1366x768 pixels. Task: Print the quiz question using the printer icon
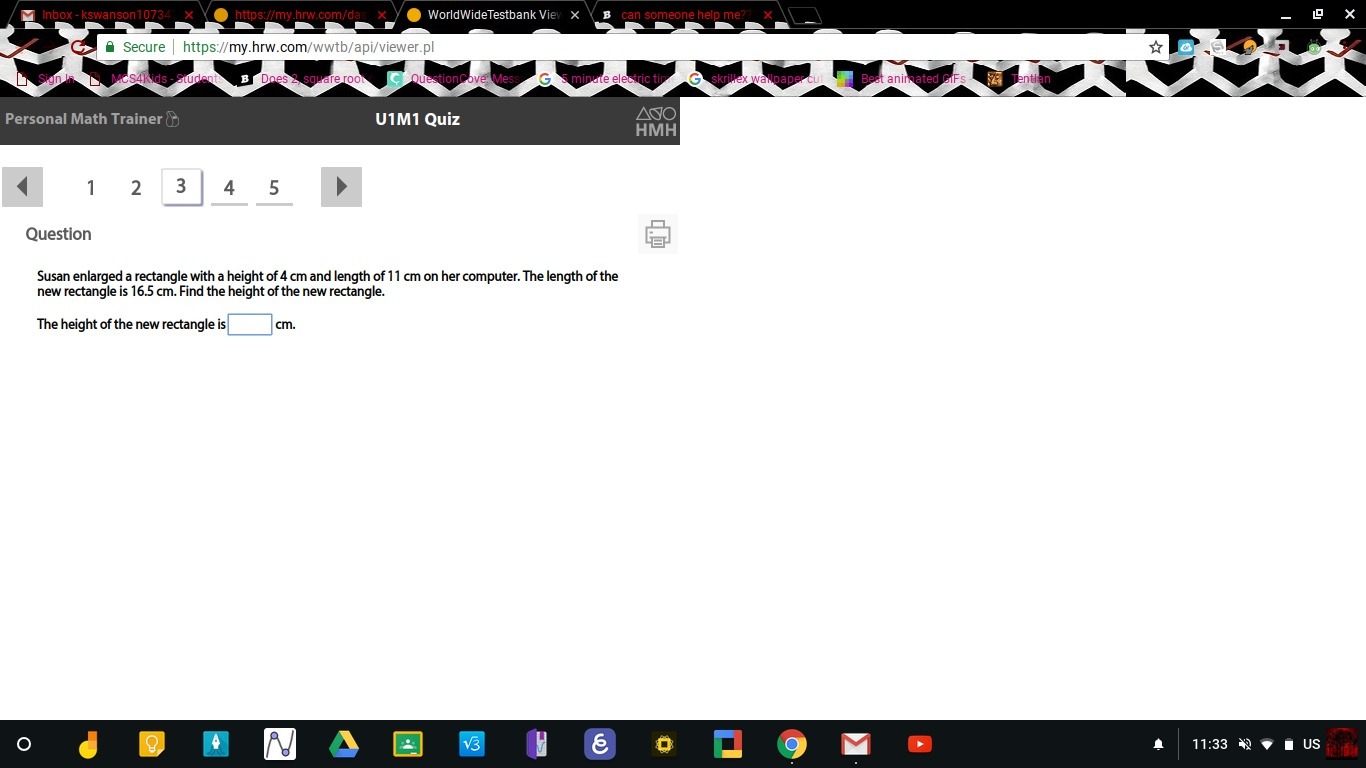657,234
